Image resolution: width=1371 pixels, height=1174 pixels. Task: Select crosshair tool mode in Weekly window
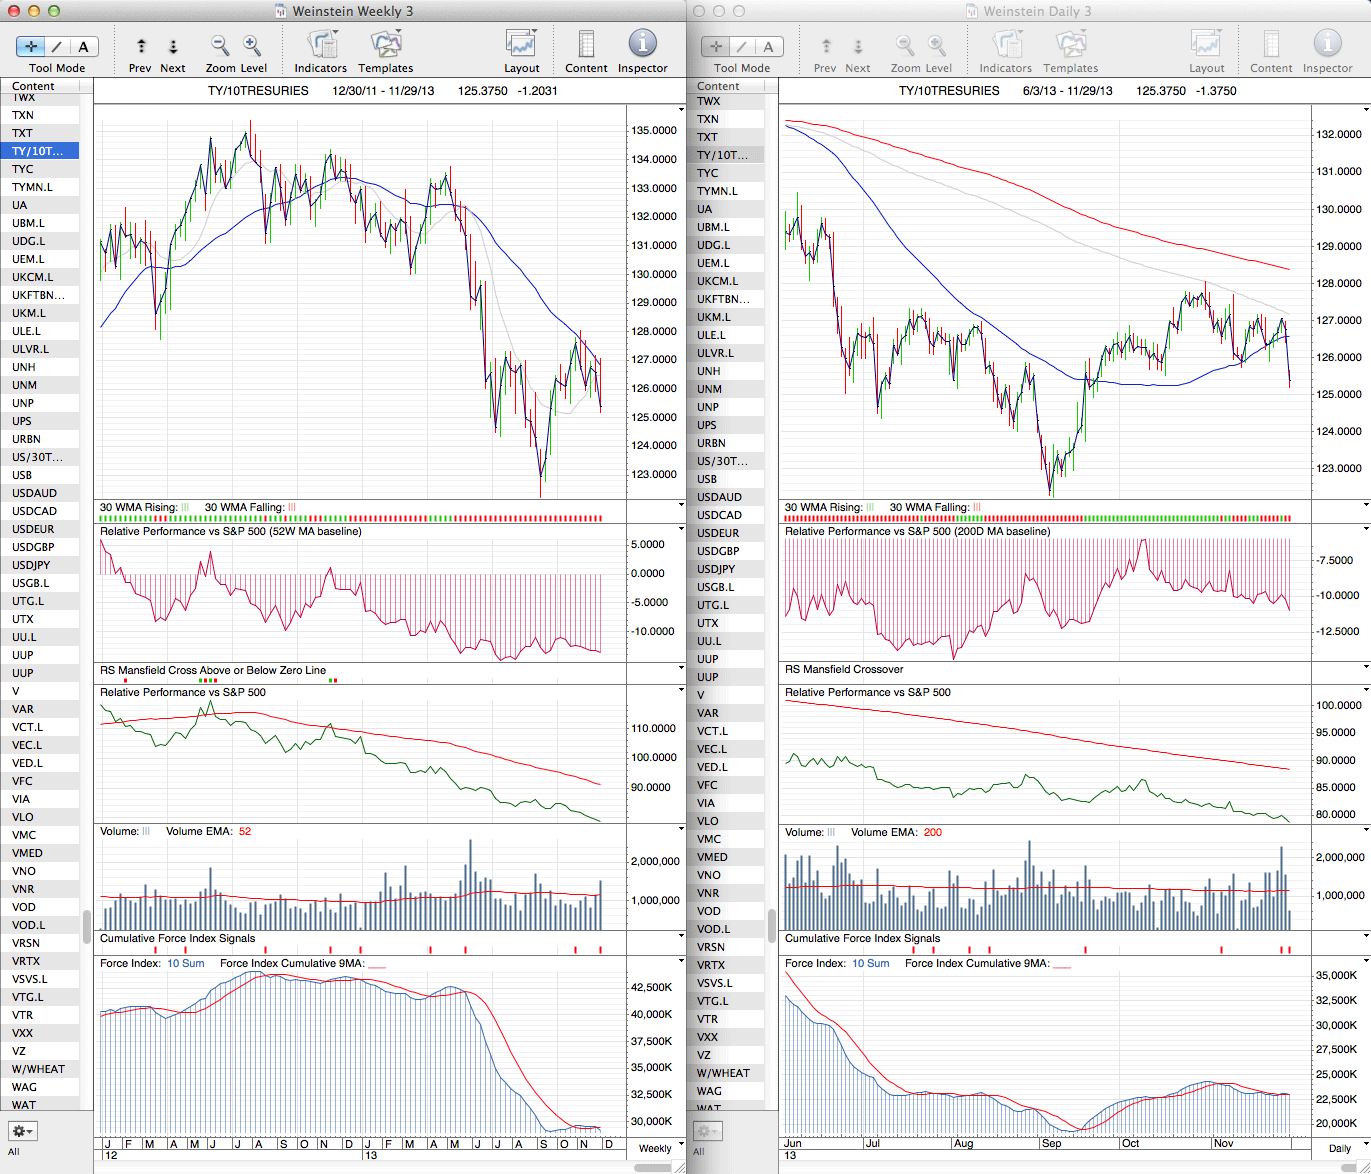31,46
